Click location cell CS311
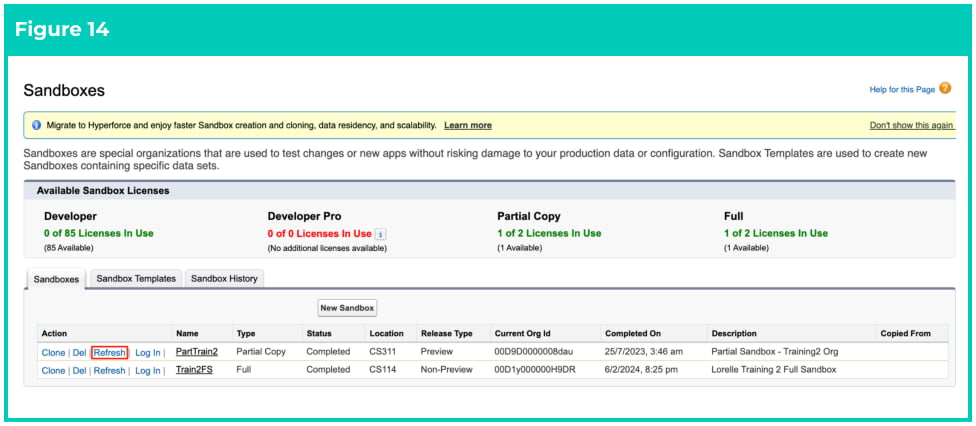976x426 pixels. click(x=383, y=352)
